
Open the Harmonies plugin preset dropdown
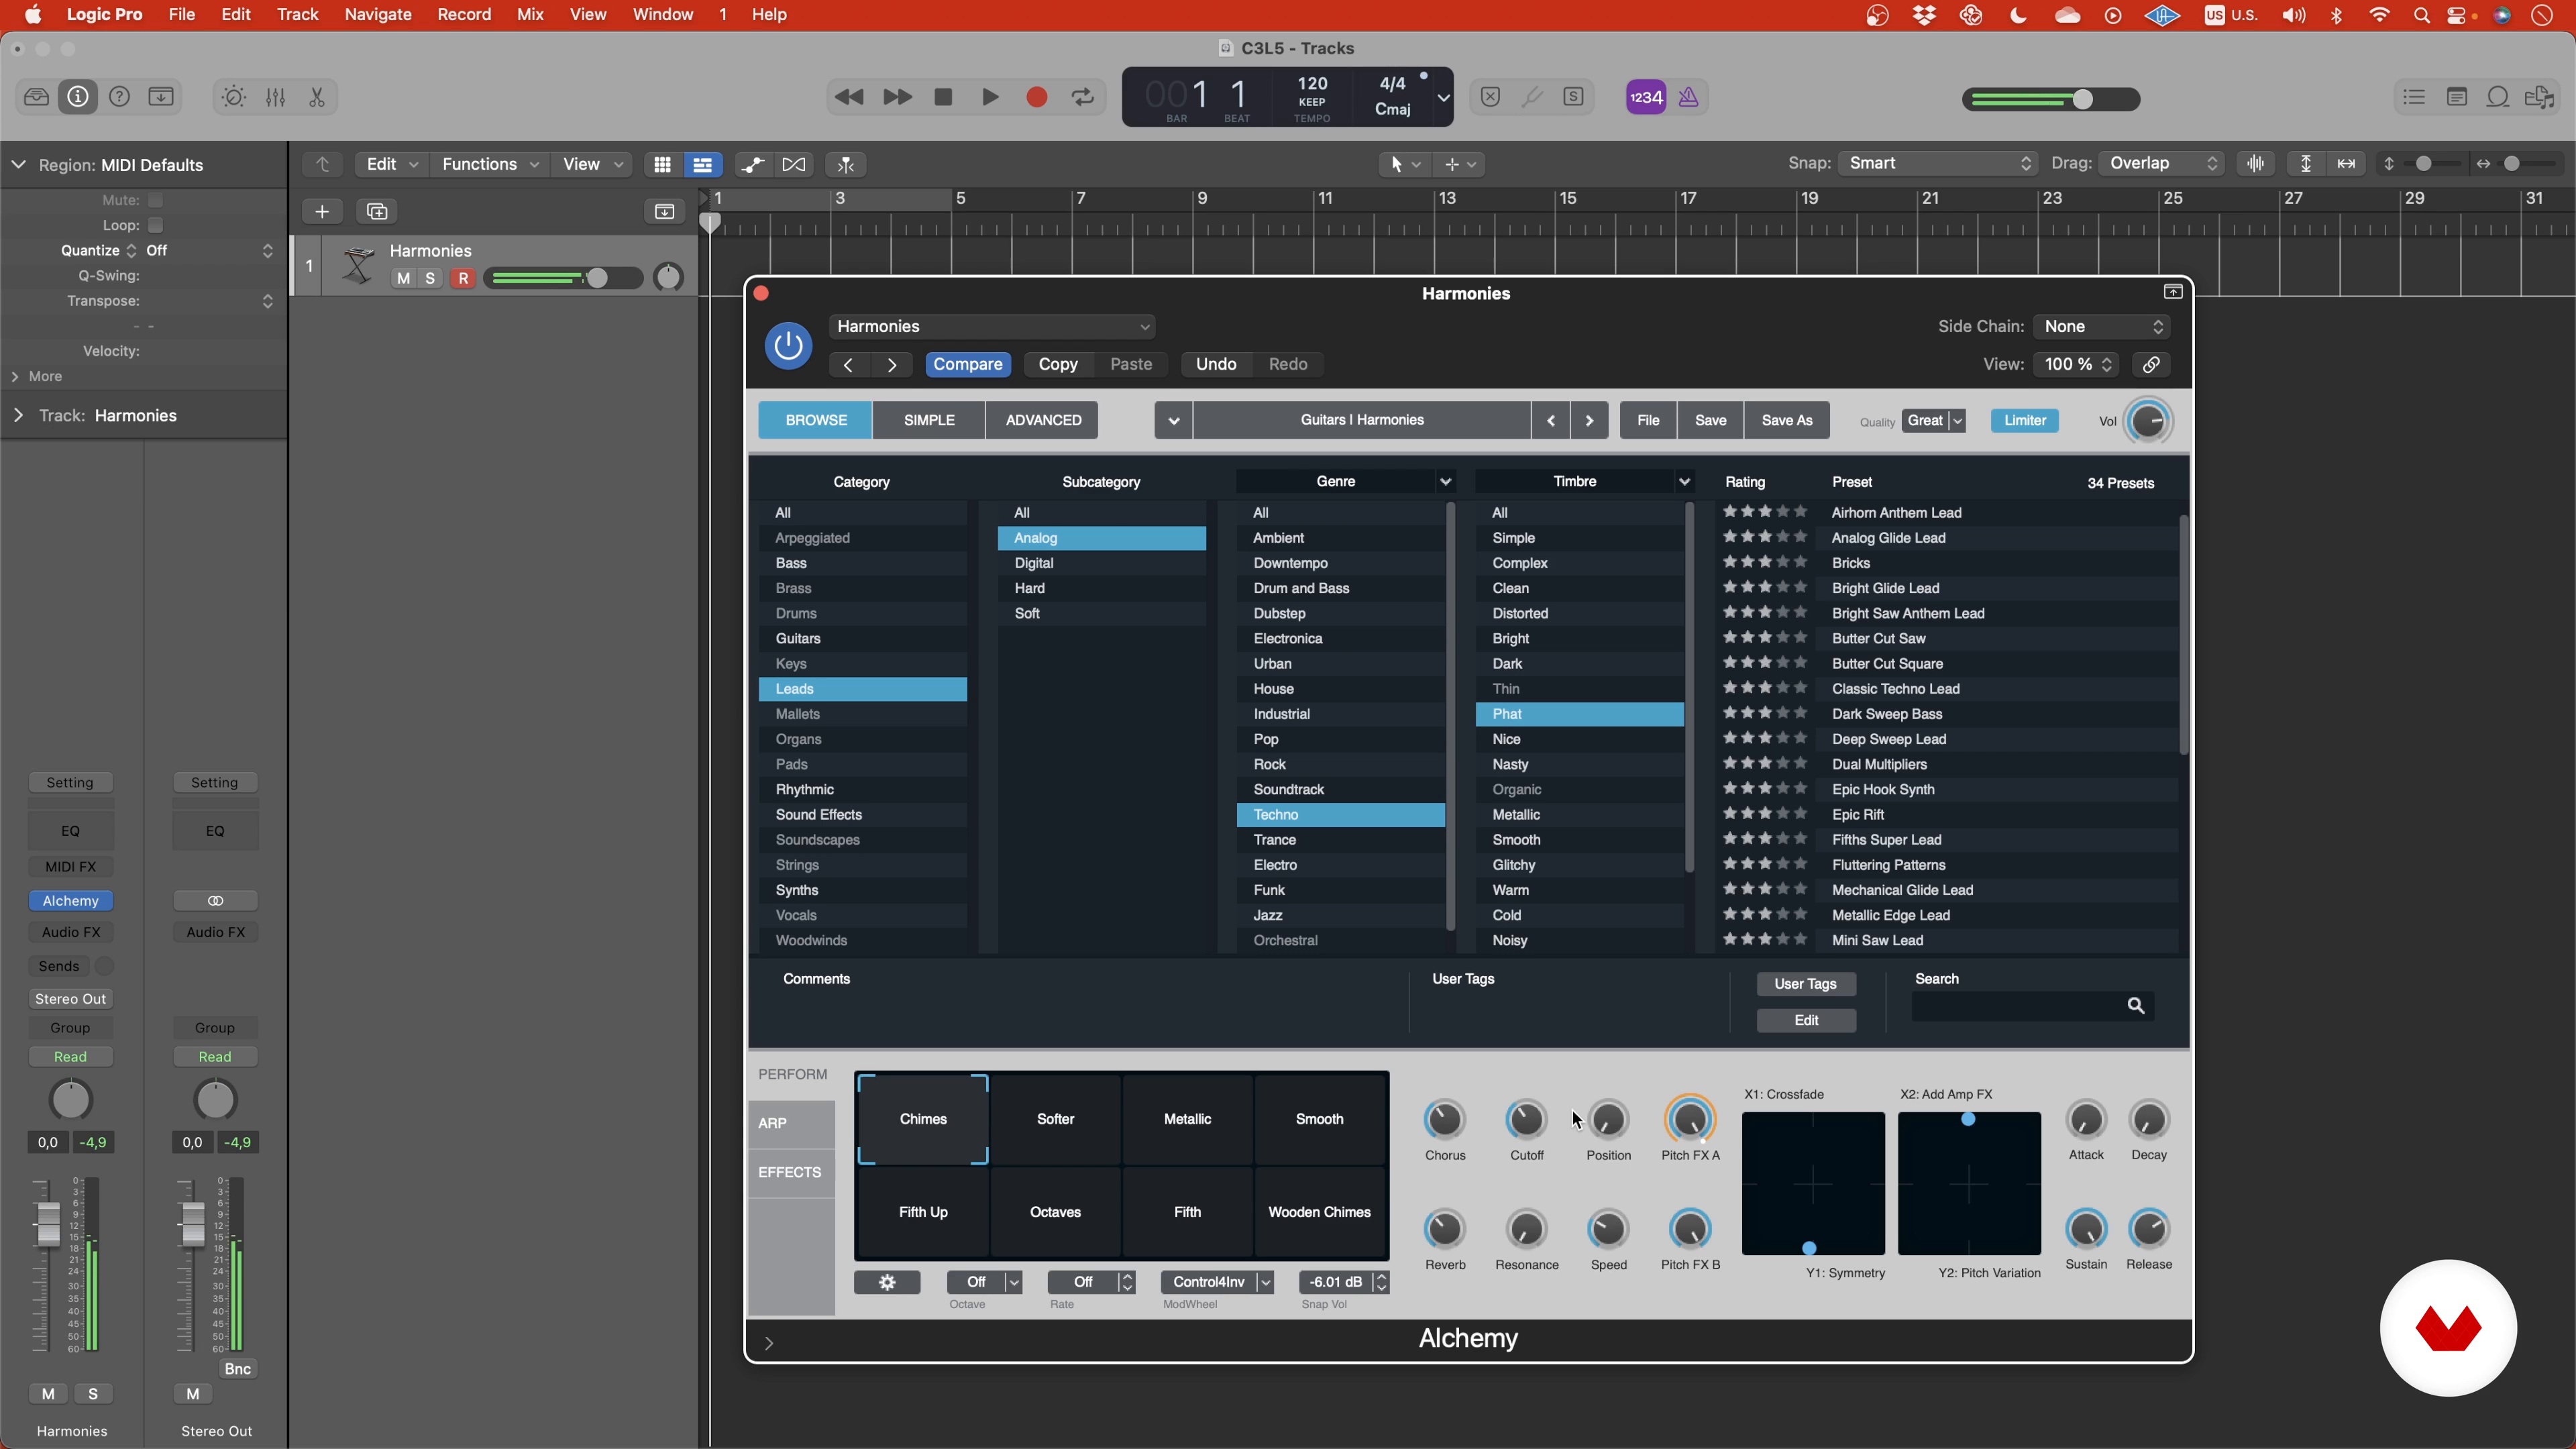click(992, 326)
